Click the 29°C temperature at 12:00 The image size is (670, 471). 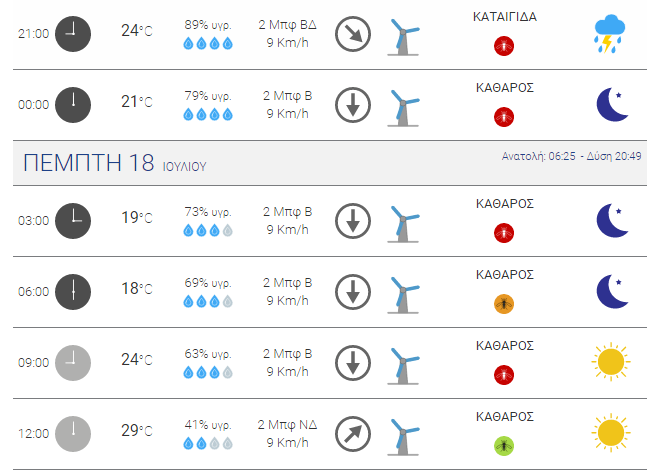coord(136,430)
